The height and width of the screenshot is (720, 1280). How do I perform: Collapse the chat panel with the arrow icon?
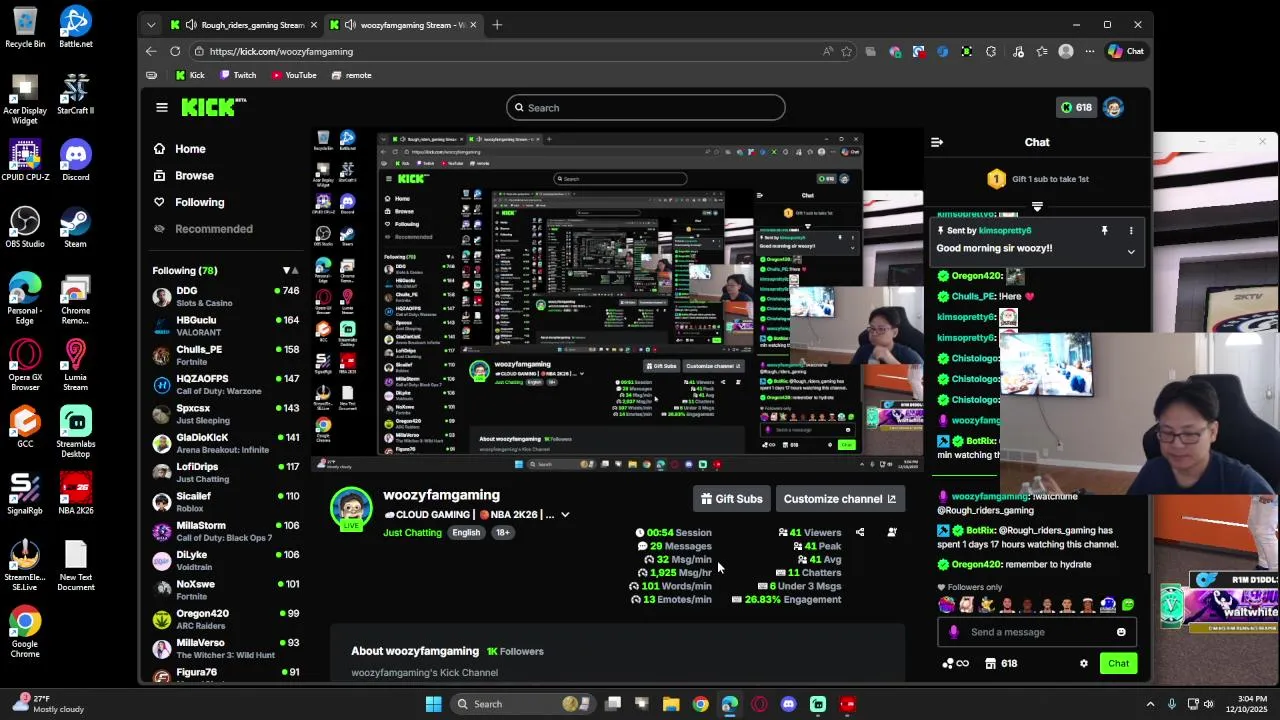click(937, 142)
